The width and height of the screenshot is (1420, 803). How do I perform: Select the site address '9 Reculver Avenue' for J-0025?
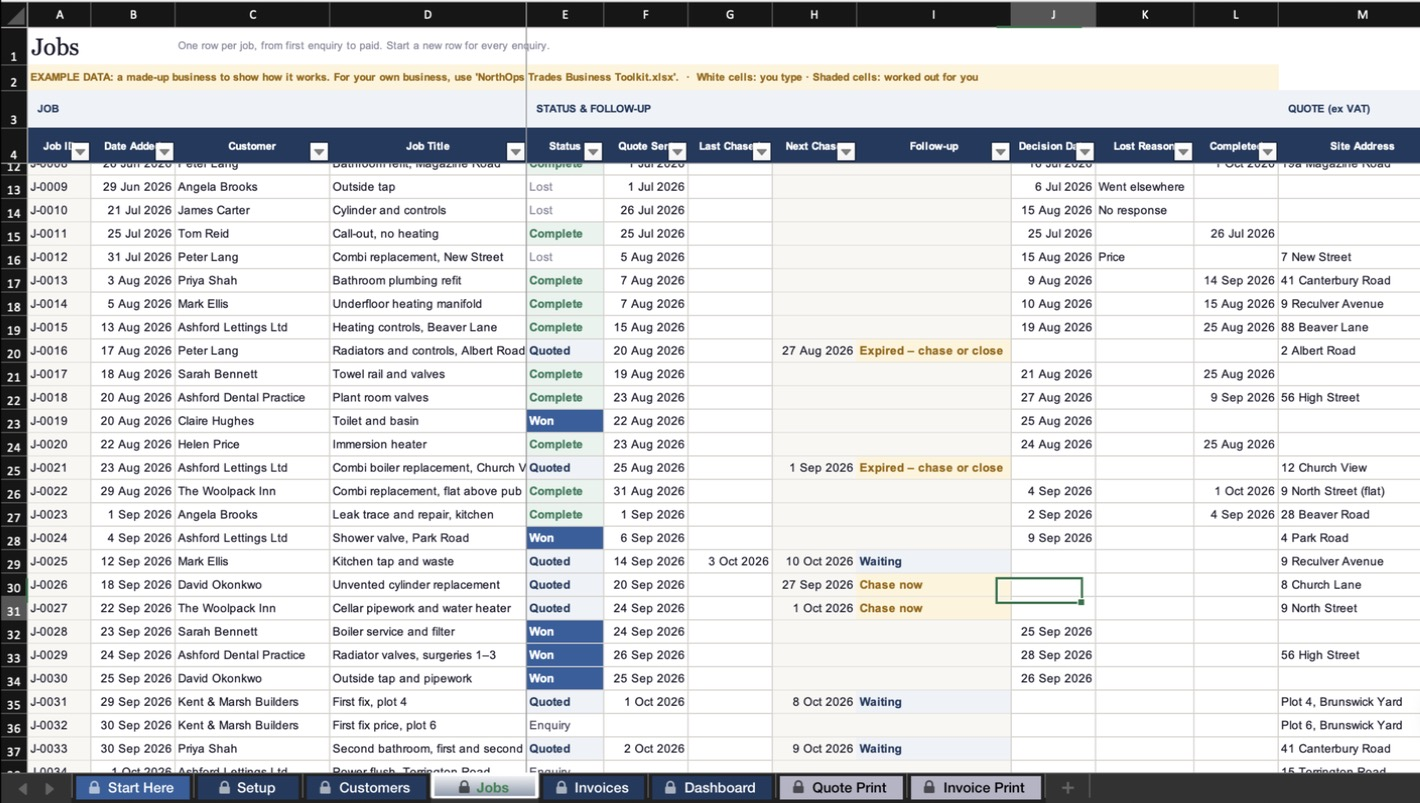[x=1349, y=561]
